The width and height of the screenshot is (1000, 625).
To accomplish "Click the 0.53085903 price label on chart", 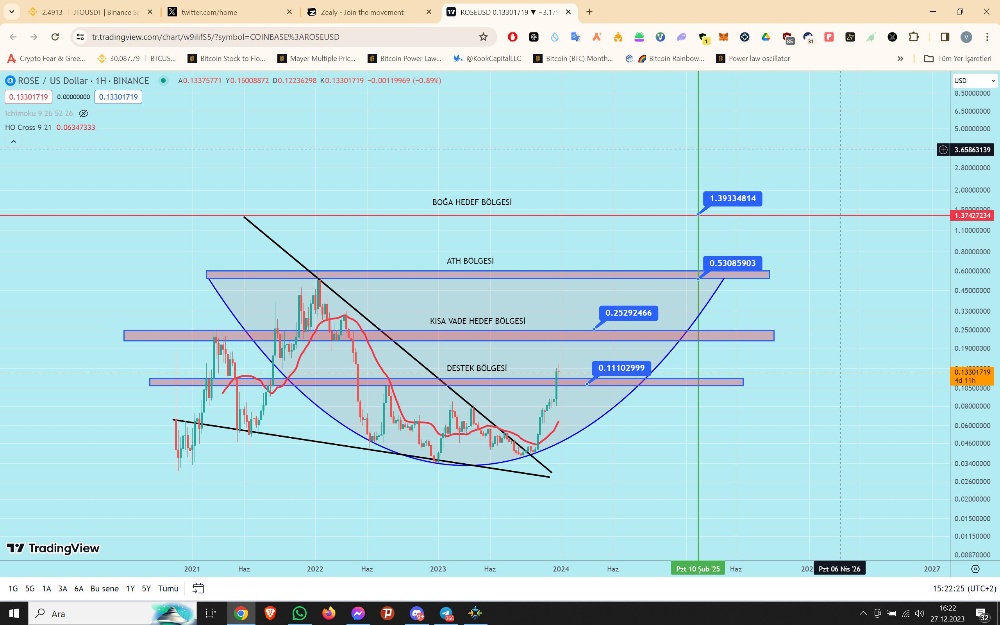I will coord(735,263).
